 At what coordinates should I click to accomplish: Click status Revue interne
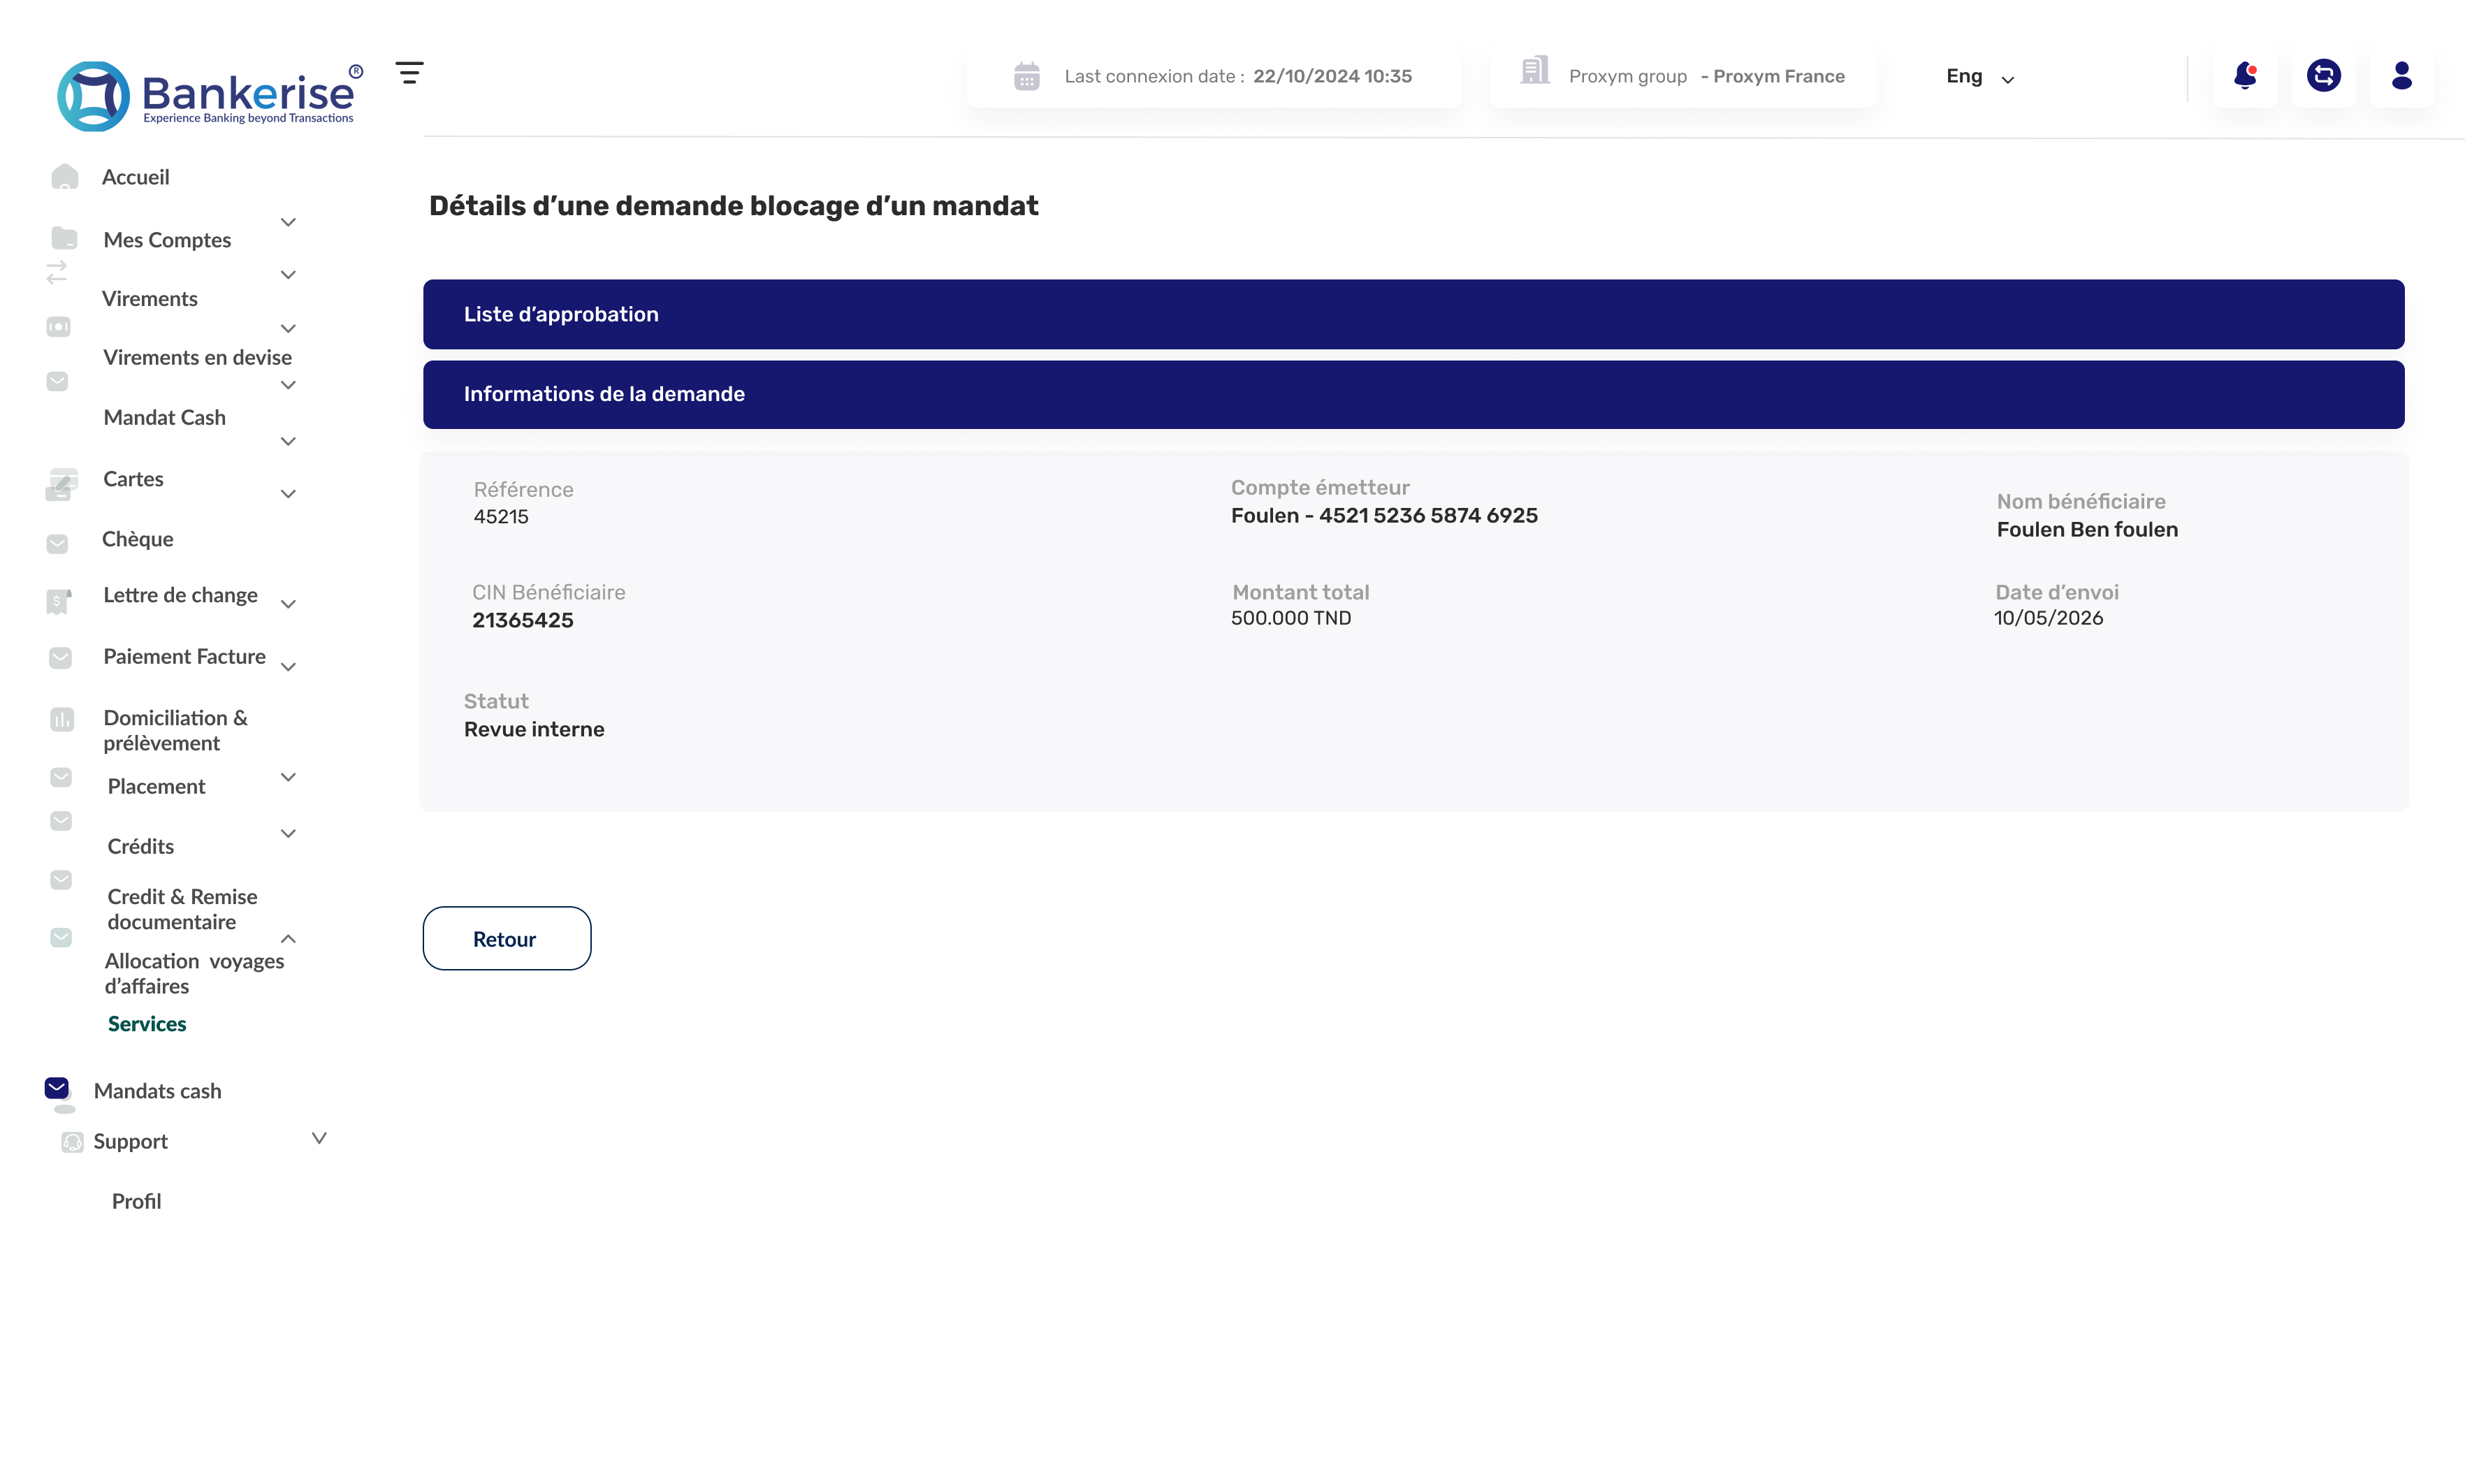534,729
